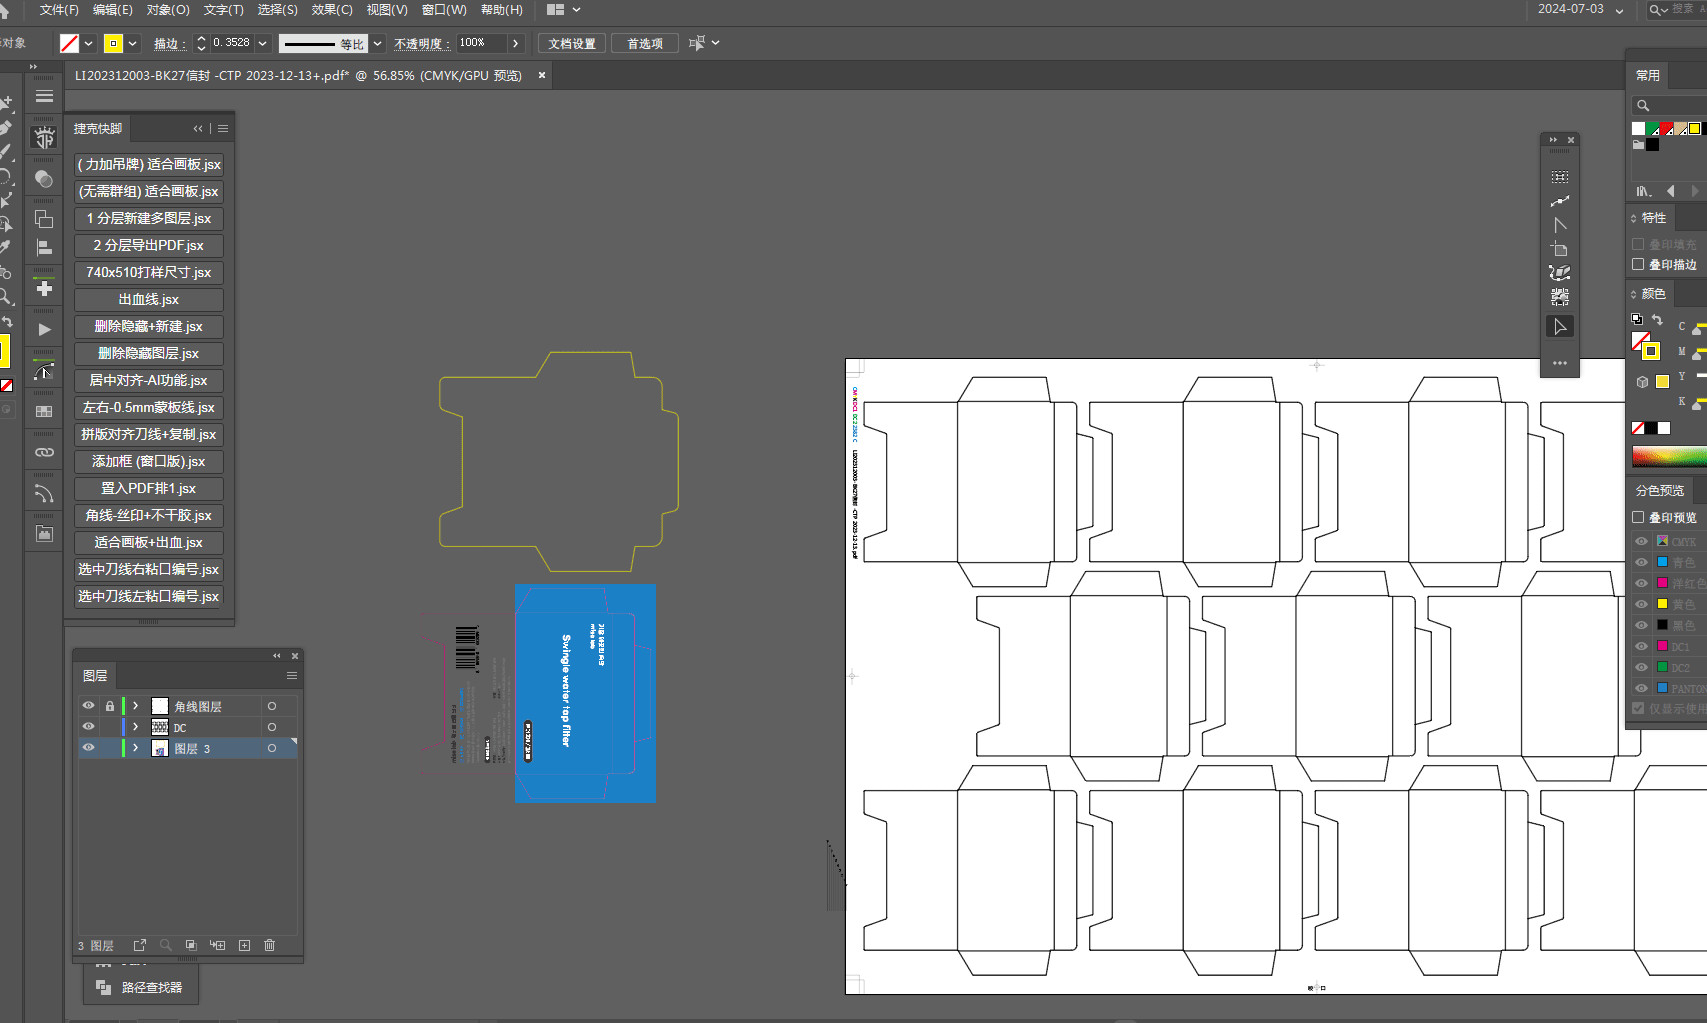
Task: Expand the 角线图层 layer chevron
Action: [136, 706]
